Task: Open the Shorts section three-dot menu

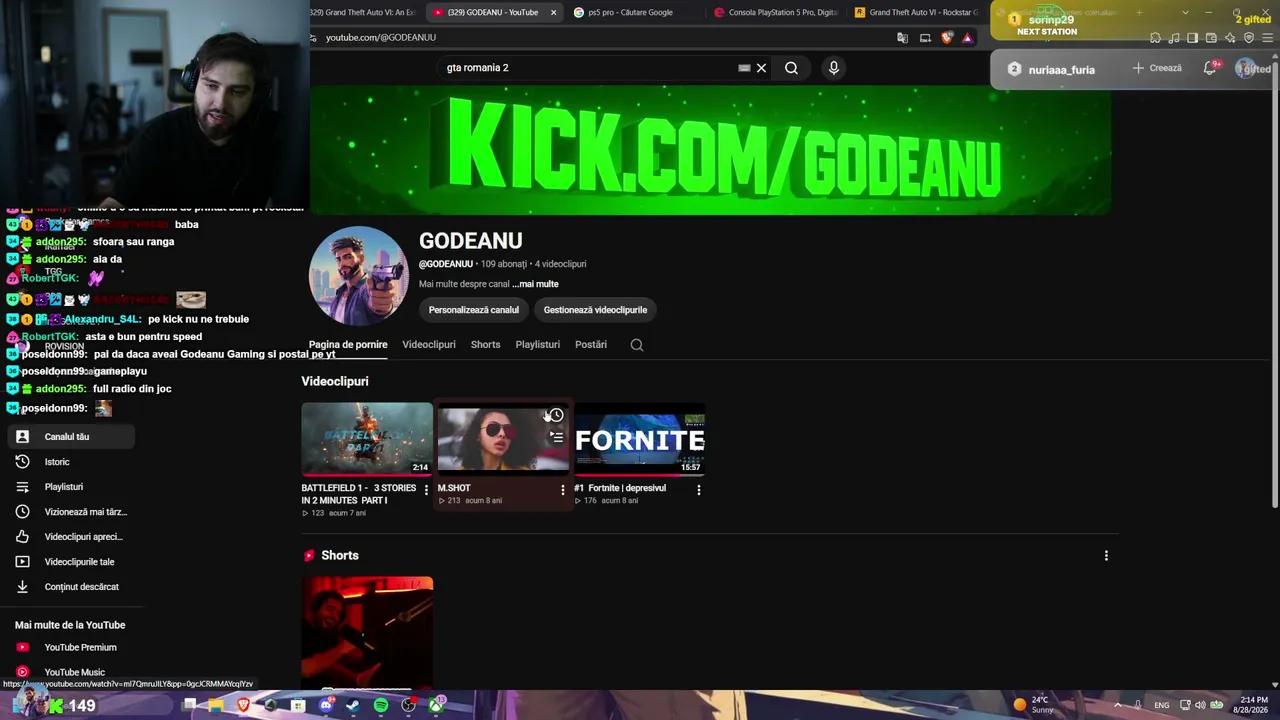Action: (1106, 555)
